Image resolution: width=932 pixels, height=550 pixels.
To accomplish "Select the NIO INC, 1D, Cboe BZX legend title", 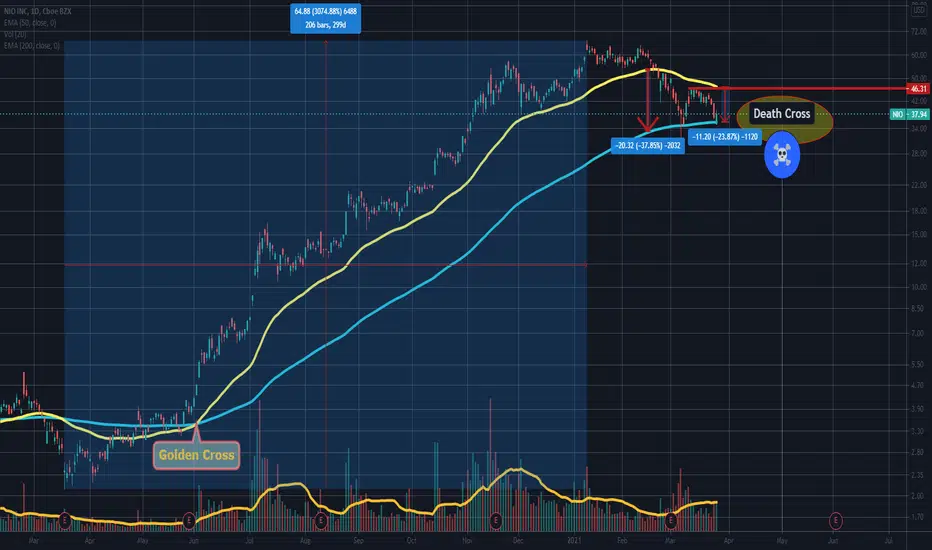I will (37, 11).
